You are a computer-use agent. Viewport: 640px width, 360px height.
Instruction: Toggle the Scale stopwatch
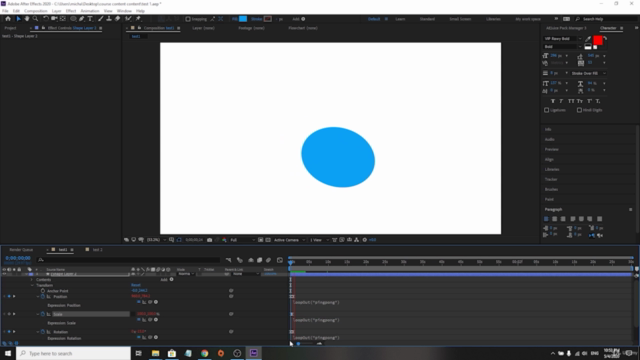(x=43, y=314)
